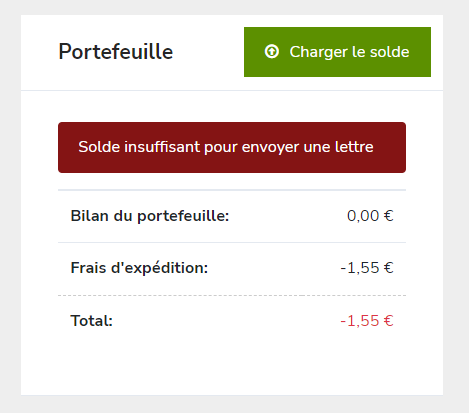
Task: Click the 0,00 € wallet balance value
Action: tap(370, 216)
